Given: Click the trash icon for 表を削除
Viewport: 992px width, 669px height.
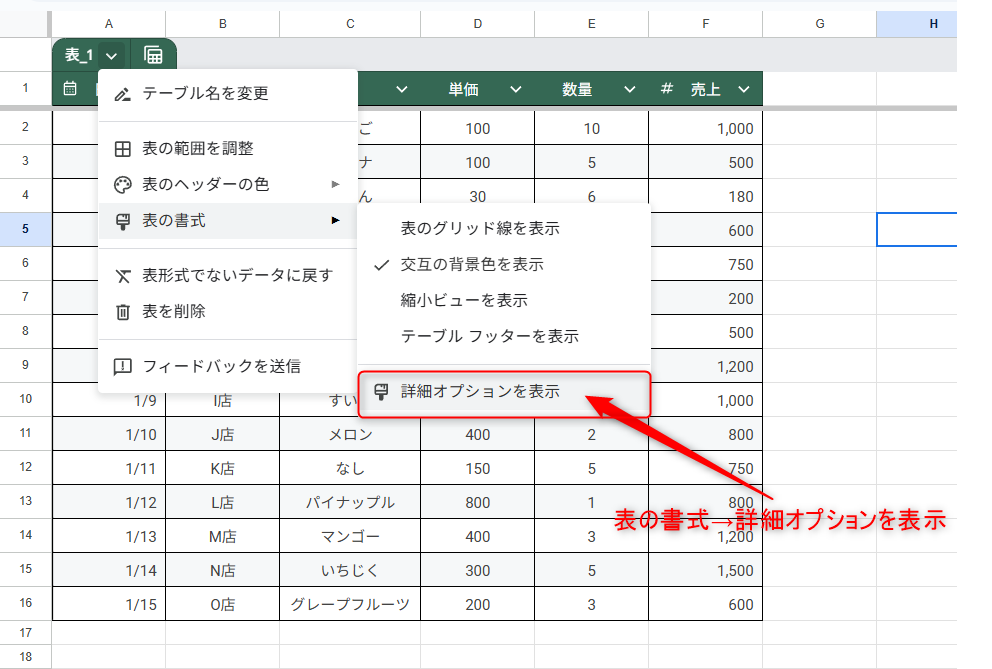Looking at the screenshot, I should (123, 312).
